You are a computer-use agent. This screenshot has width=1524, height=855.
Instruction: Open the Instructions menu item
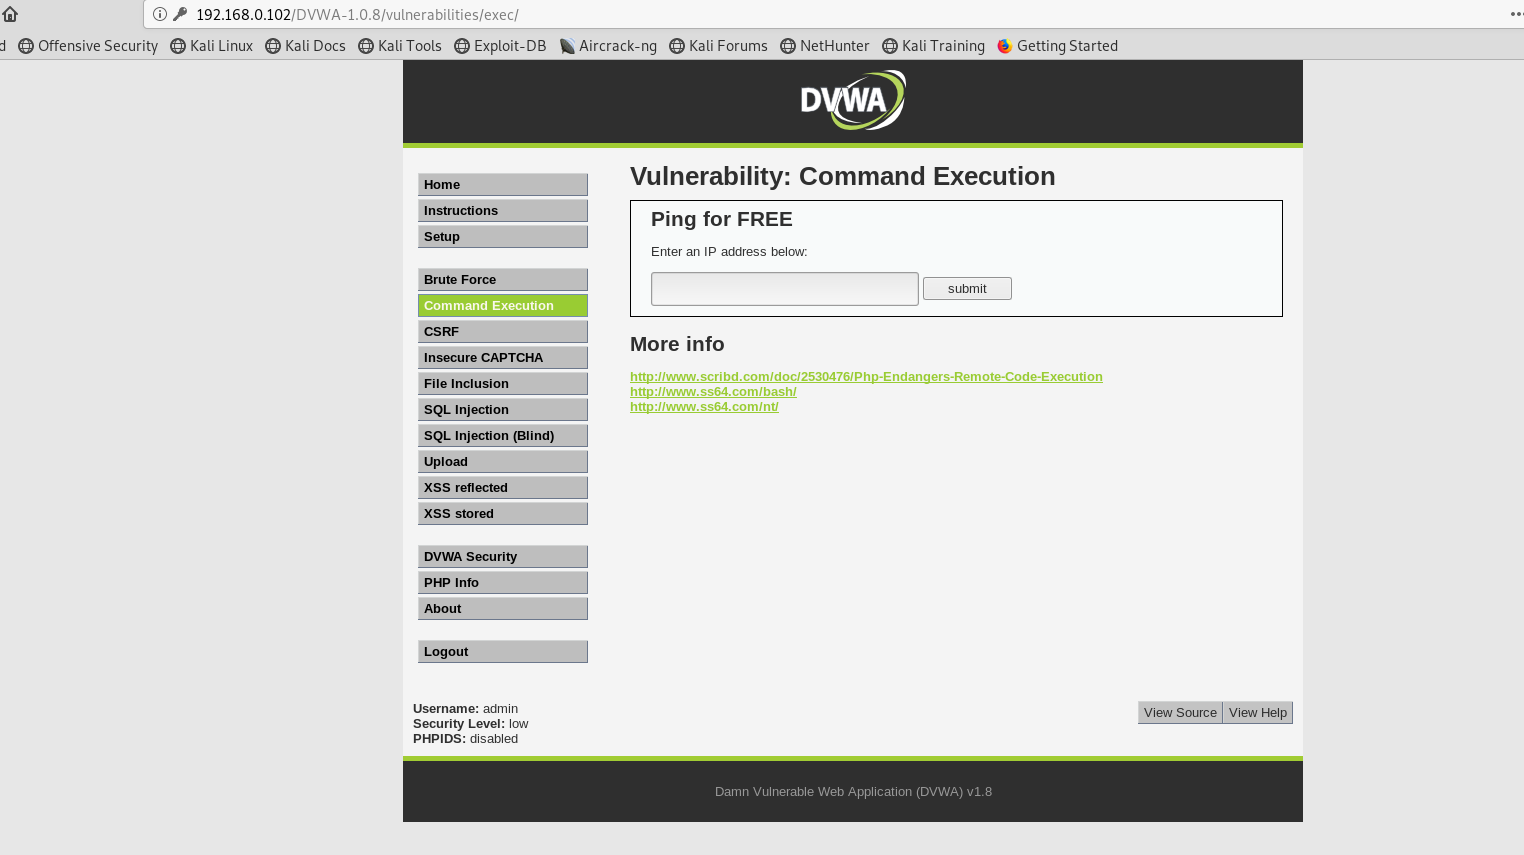click(x=503, y=211)
